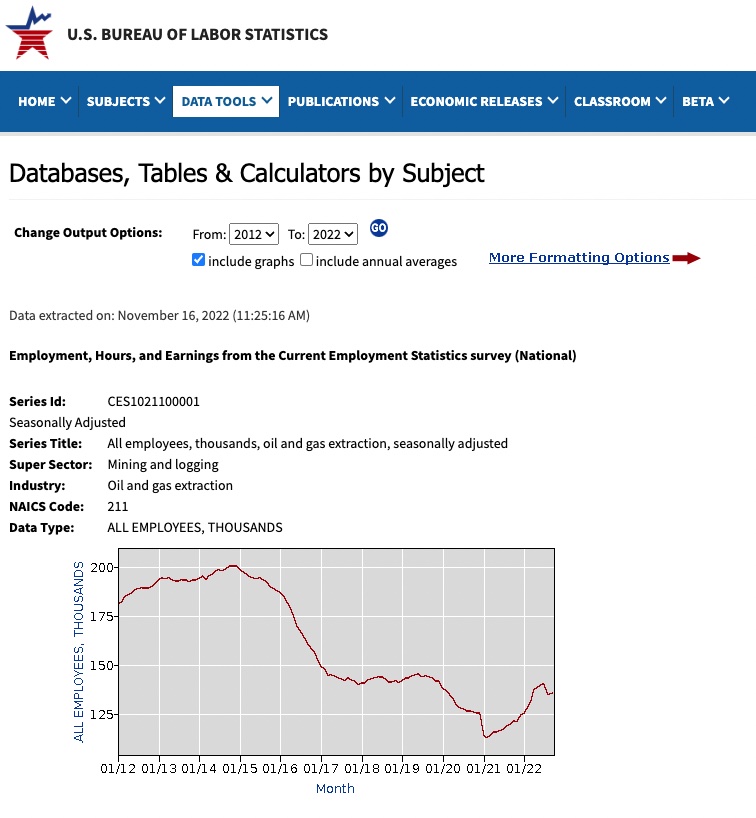Expand the BETA menu chevron
The height and width of the screenshot is (818, 756).
point(723,101)
